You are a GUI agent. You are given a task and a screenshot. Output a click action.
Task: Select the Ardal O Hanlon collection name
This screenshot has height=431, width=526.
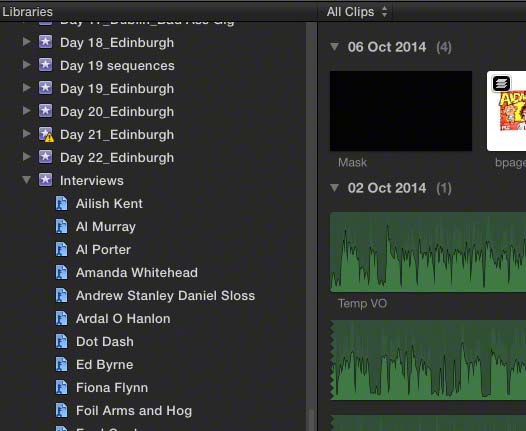pos(123,319)
